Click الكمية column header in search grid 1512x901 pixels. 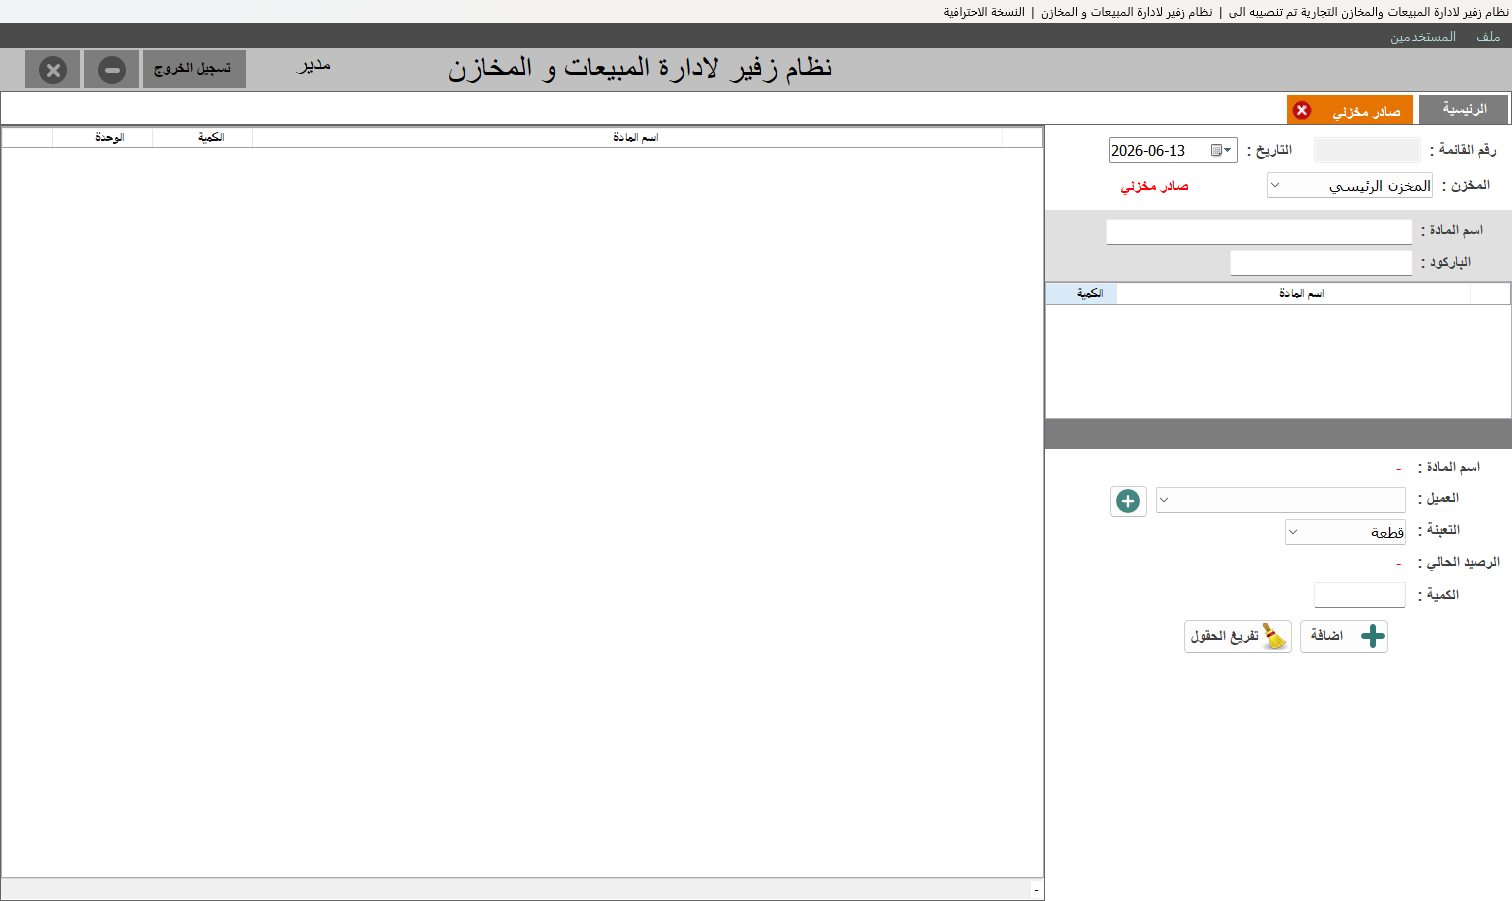tap(1082, 294)
